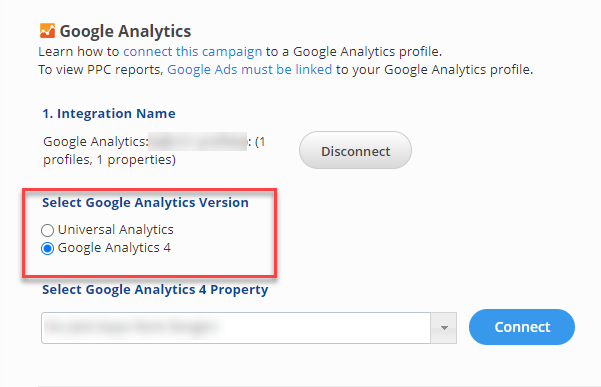Viewport: 601px width, 387px height.
Task: Click the Google Analytics page title
Action: [125, 31]
